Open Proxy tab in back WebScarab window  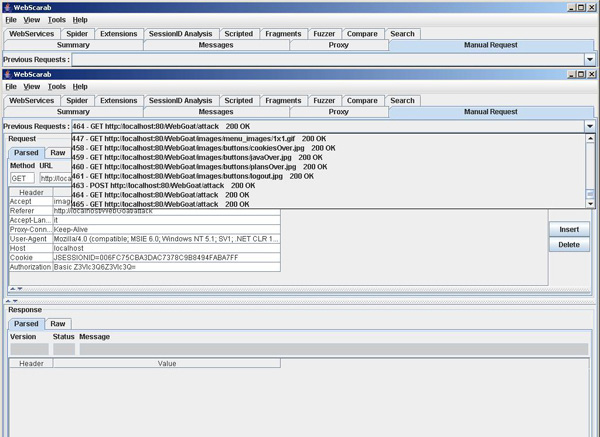[339, 45]
